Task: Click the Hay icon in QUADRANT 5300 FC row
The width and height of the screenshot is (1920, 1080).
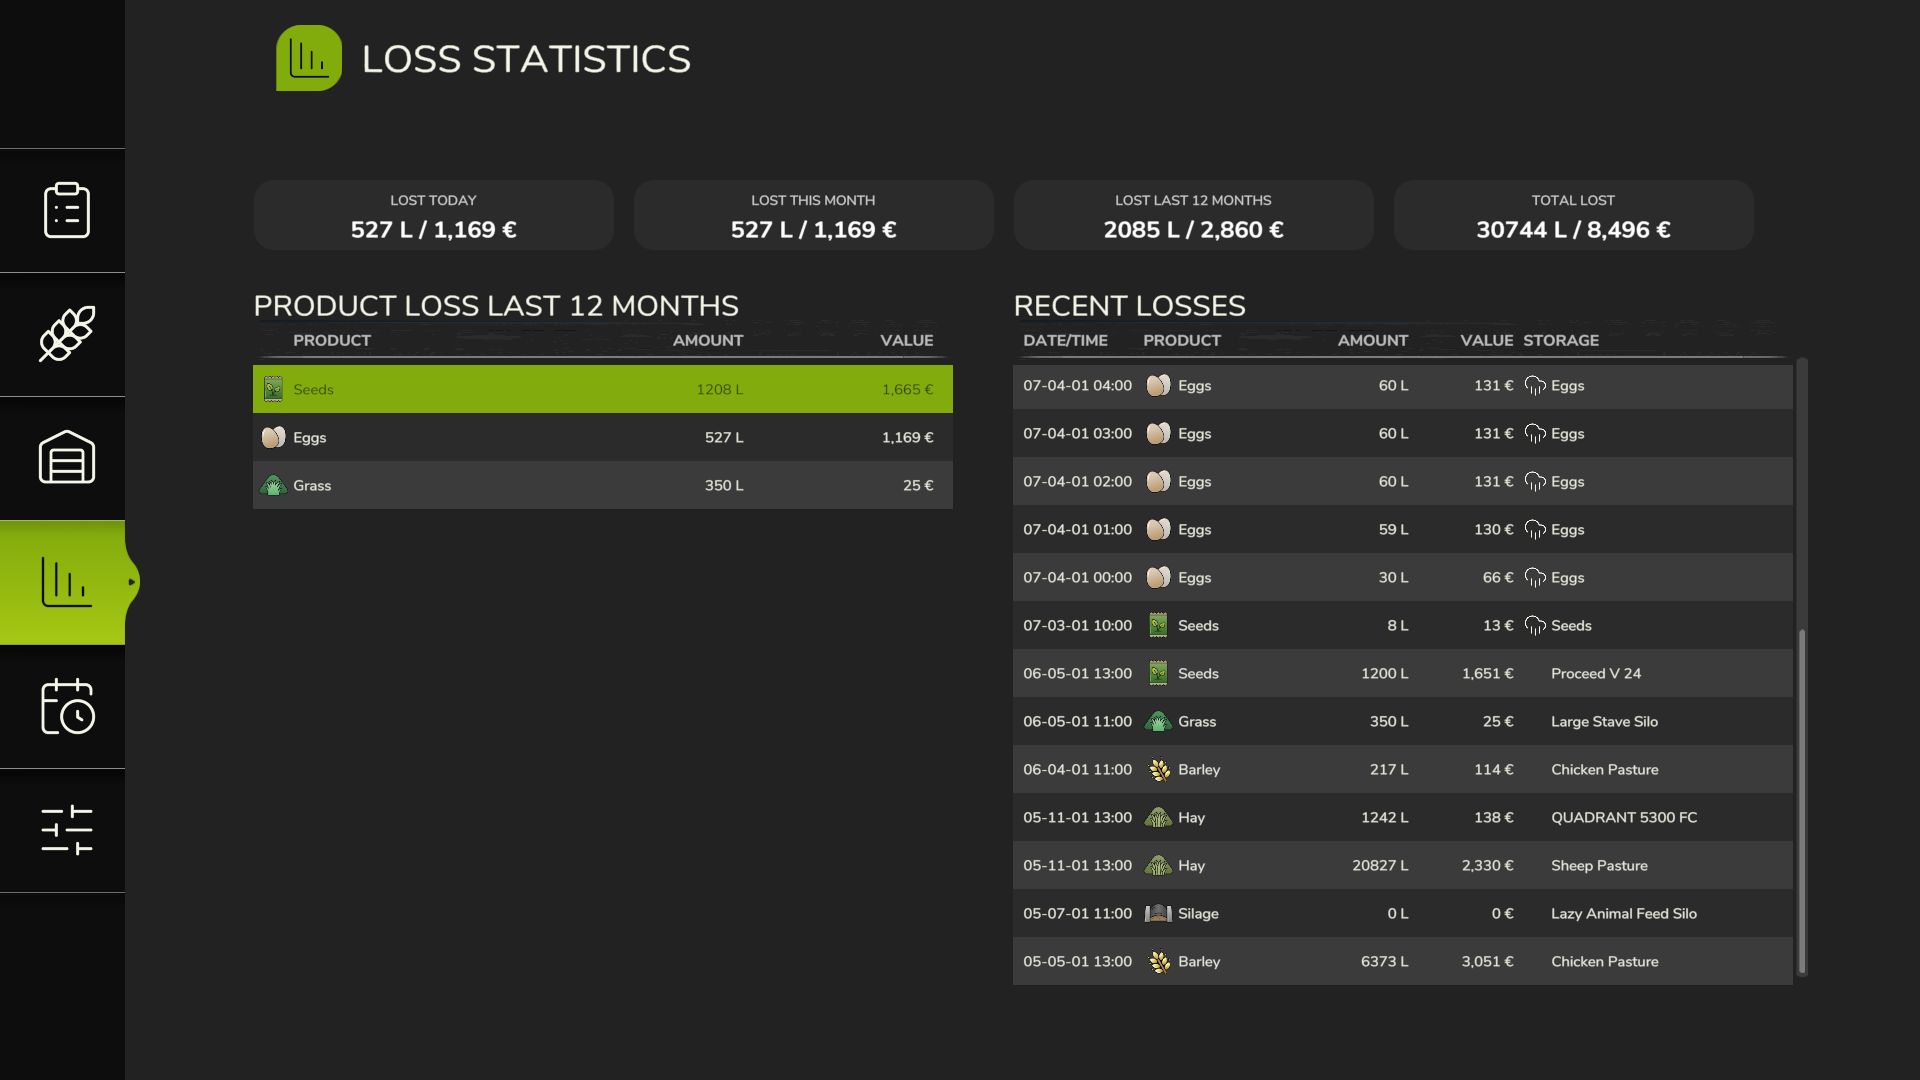Action: 1158,818
